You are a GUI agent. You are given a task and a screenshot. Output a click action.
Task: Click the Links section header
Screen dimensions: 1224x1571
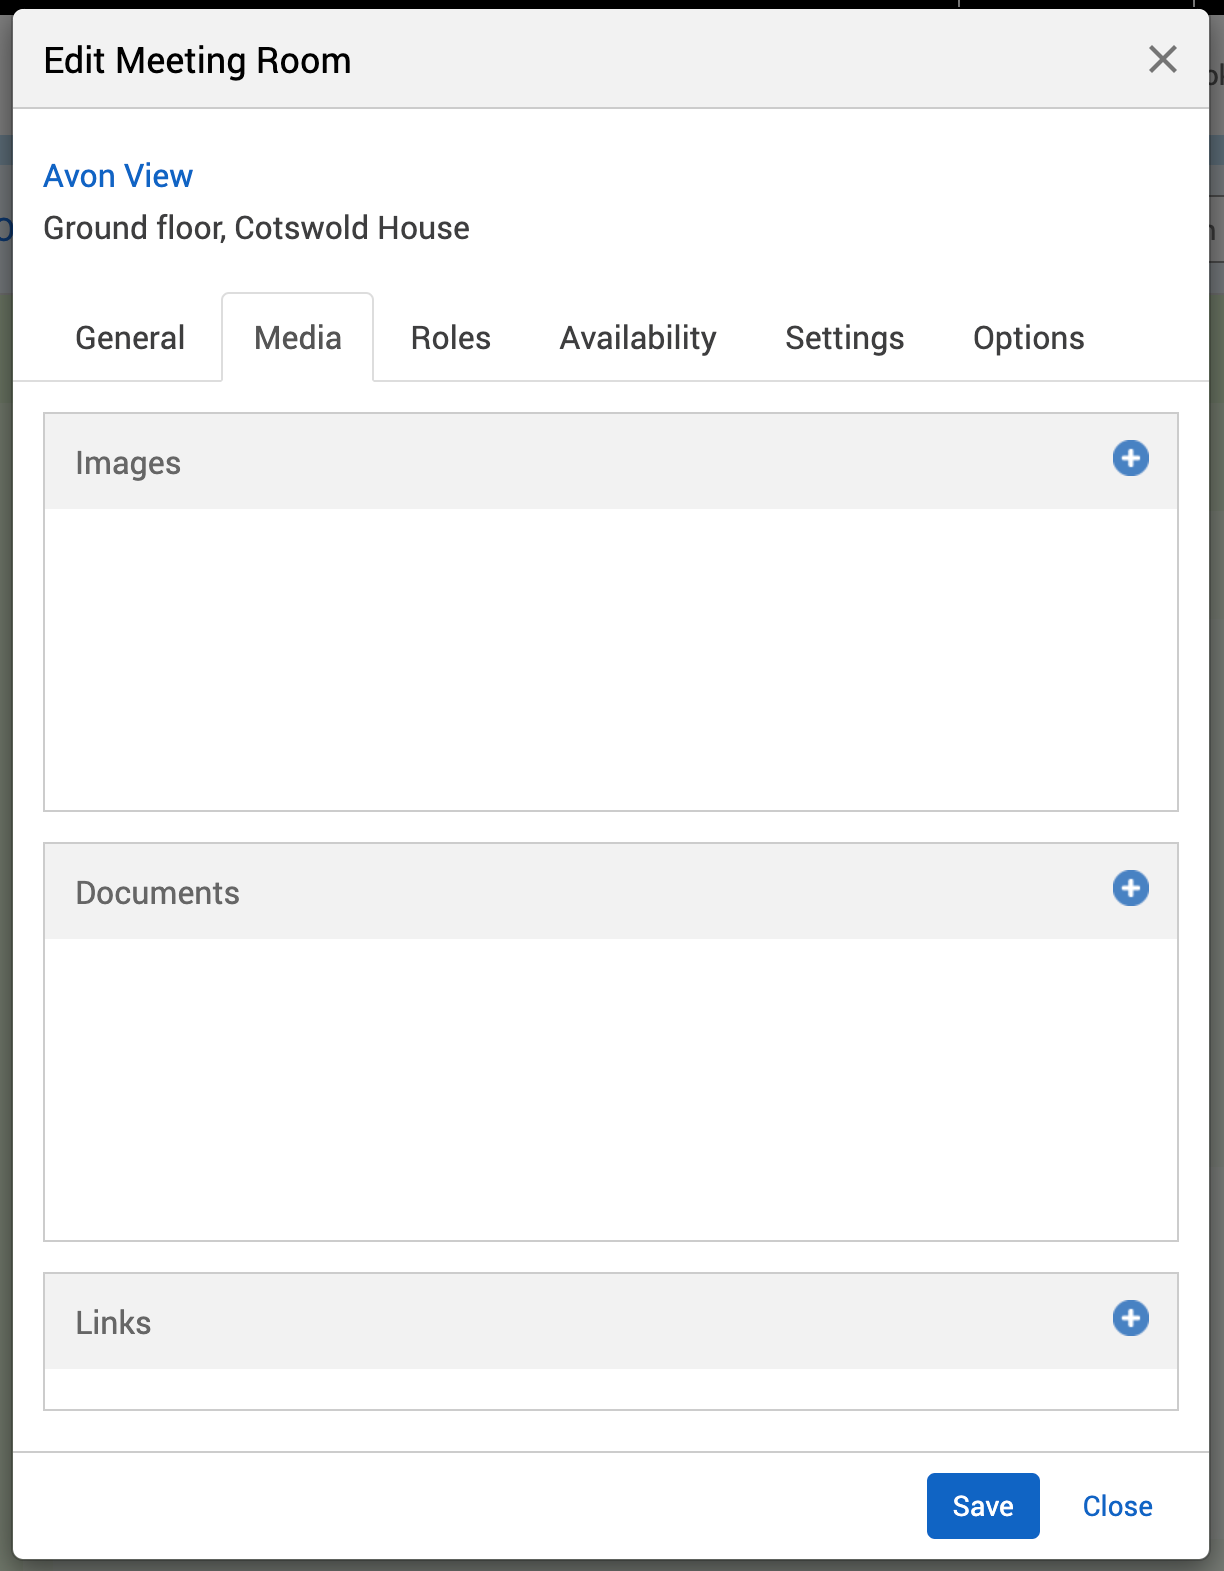click(114, 1323)
